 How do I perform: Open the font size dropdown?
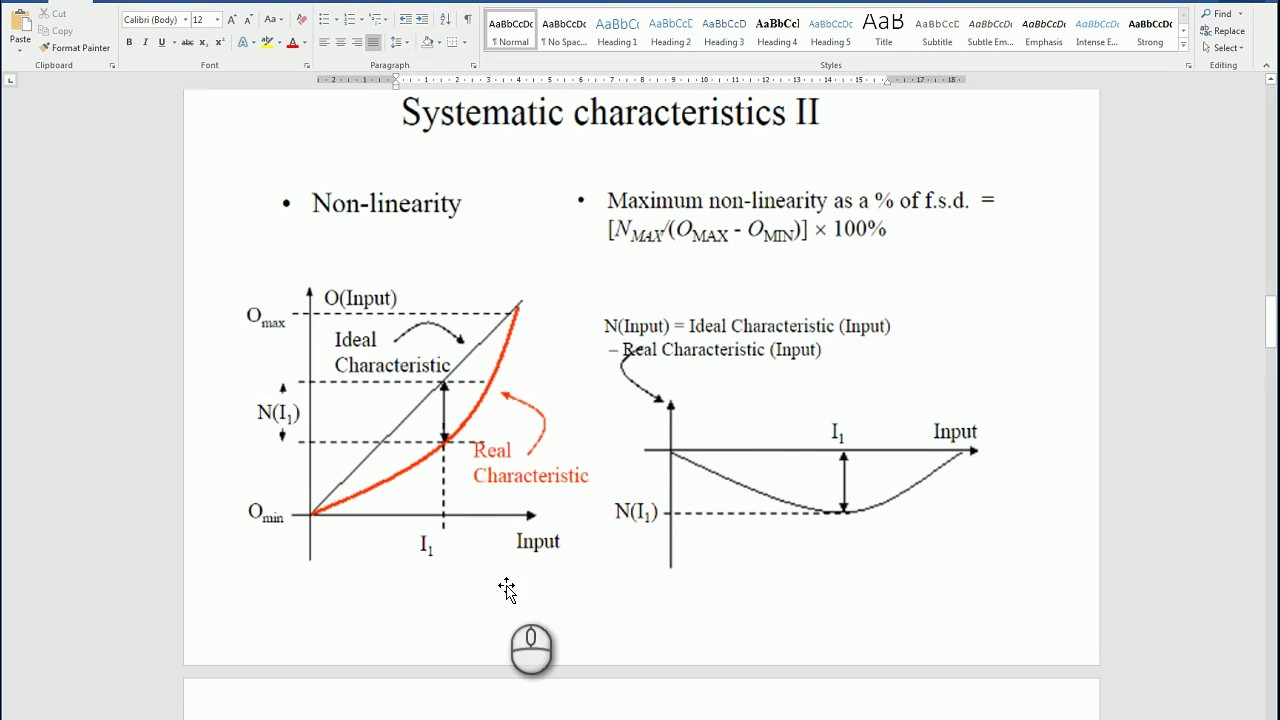pyautogui.click(x=217, y=20)
